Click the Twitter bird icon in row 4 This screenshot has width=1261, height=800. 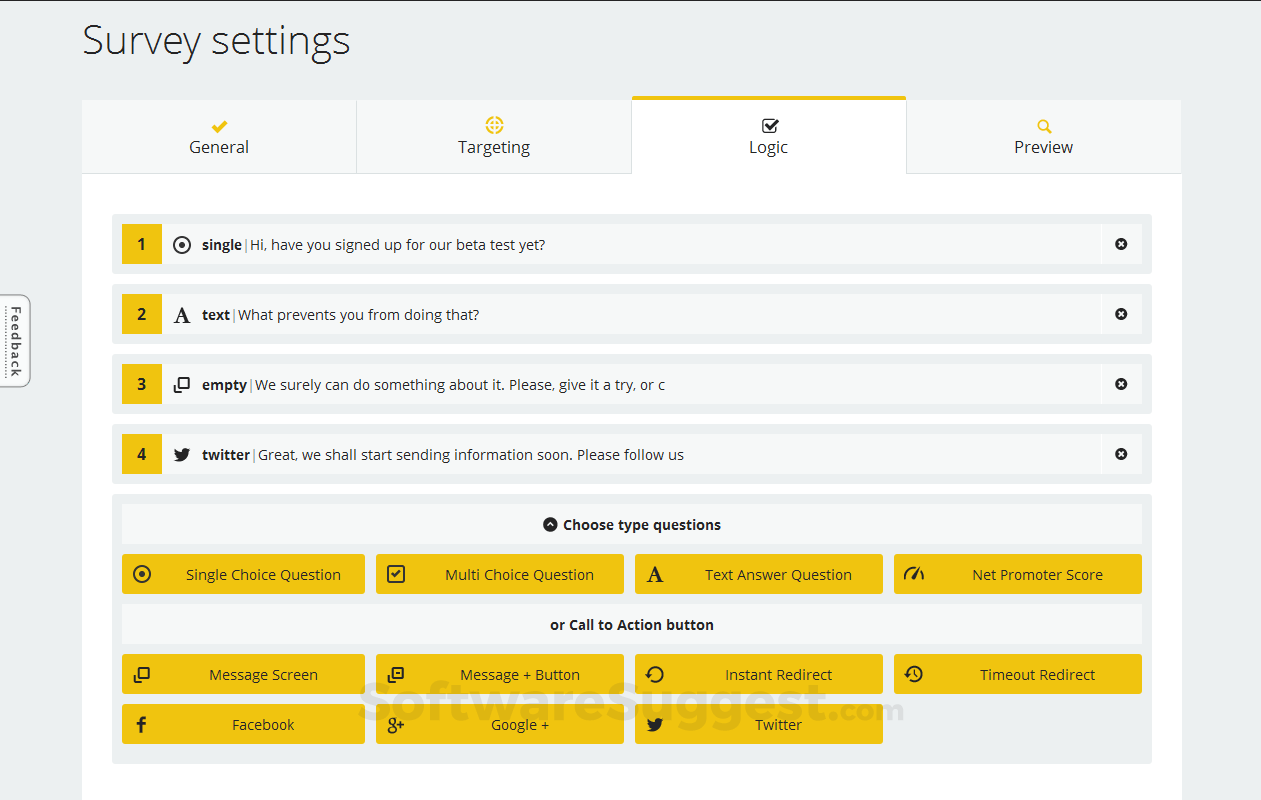[x=182, y=455]
